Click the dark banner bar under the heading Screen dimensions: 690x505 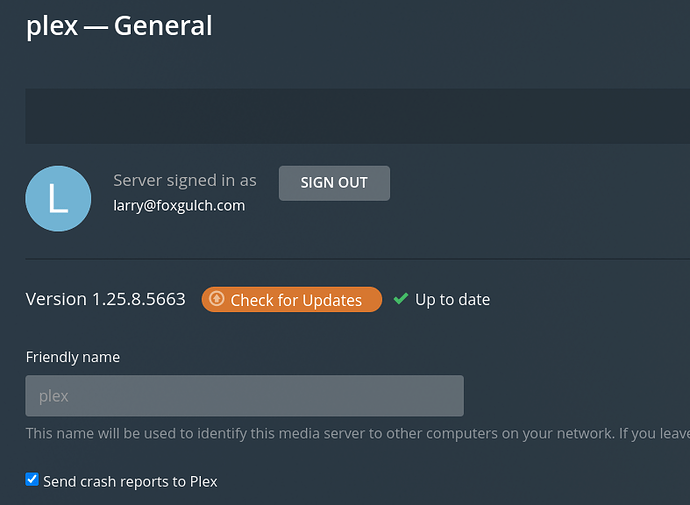tap(357, 115)
